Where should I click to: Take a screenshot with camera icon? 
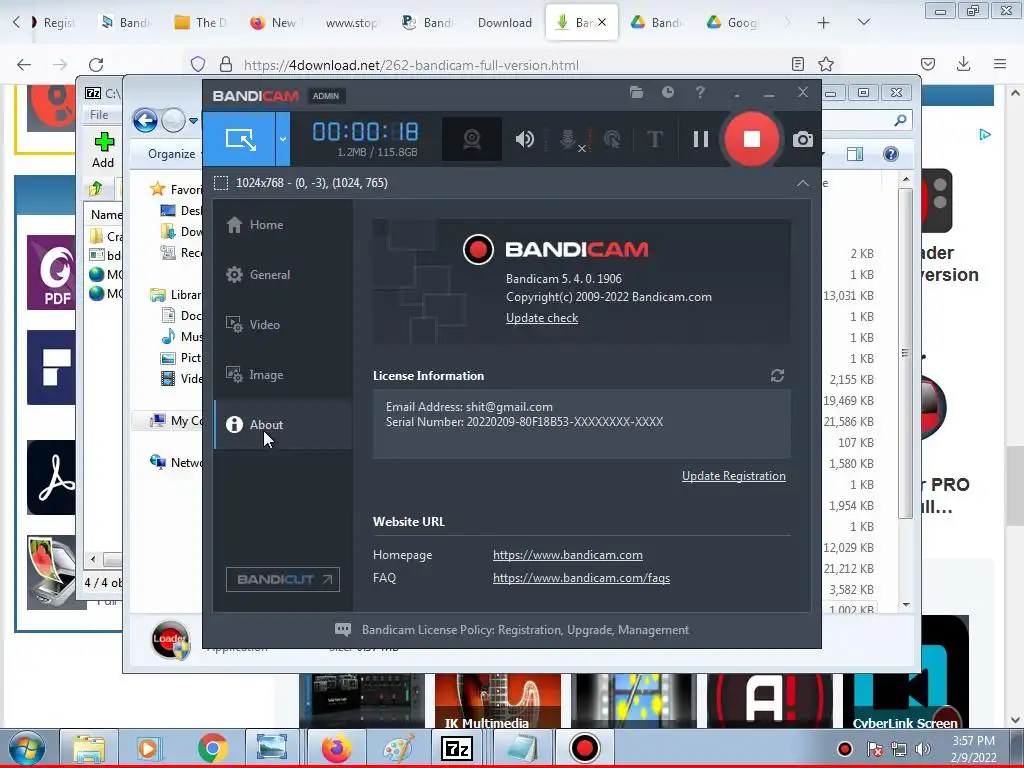pyautogui.click(x=803, y=139)
